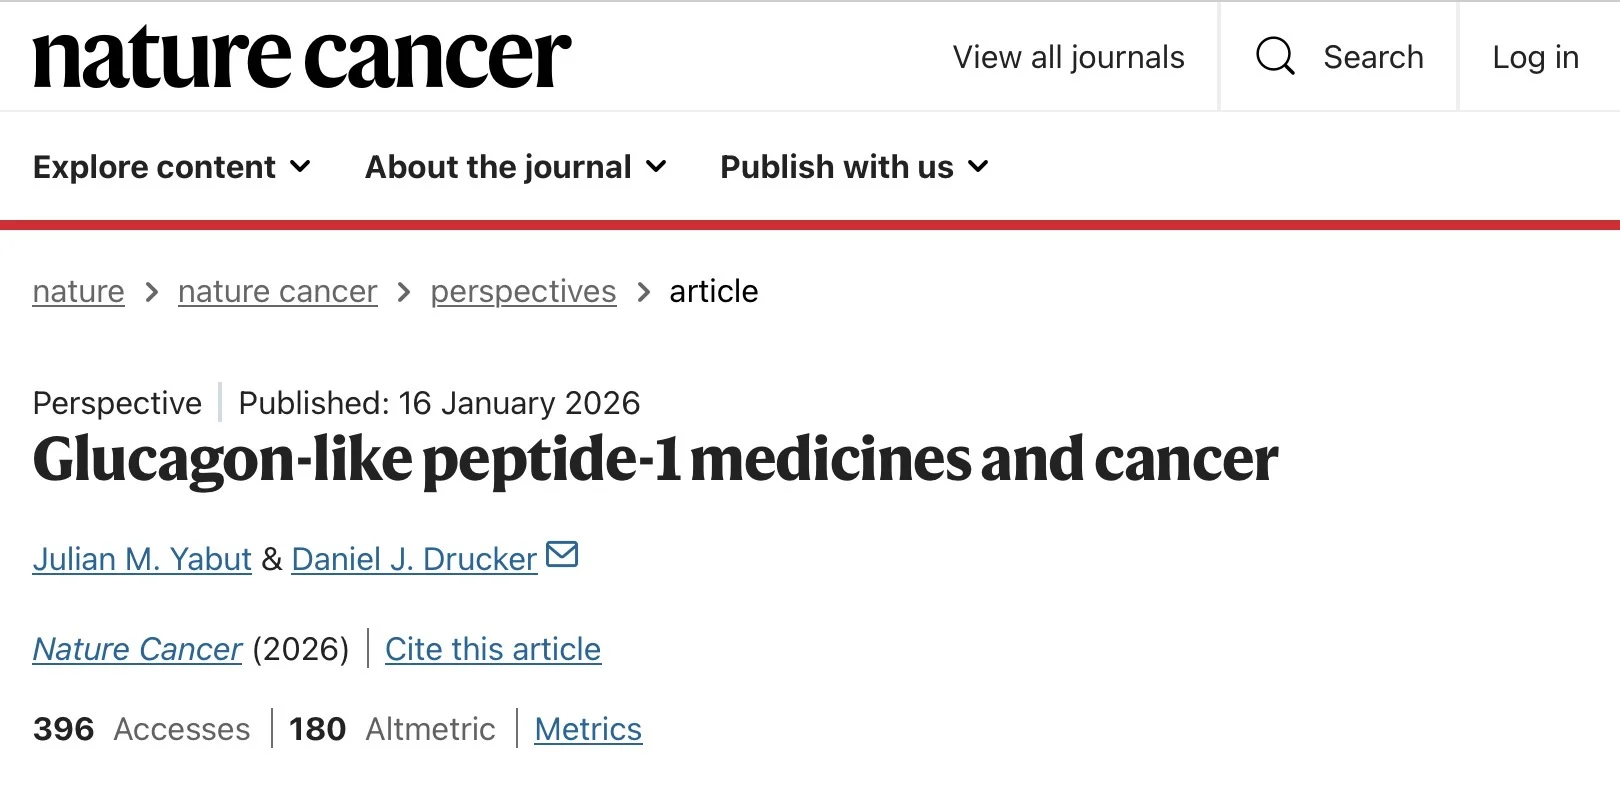Click the italic Nature Cancer journal link
The image size is (1620, 789).
(137, 649)
